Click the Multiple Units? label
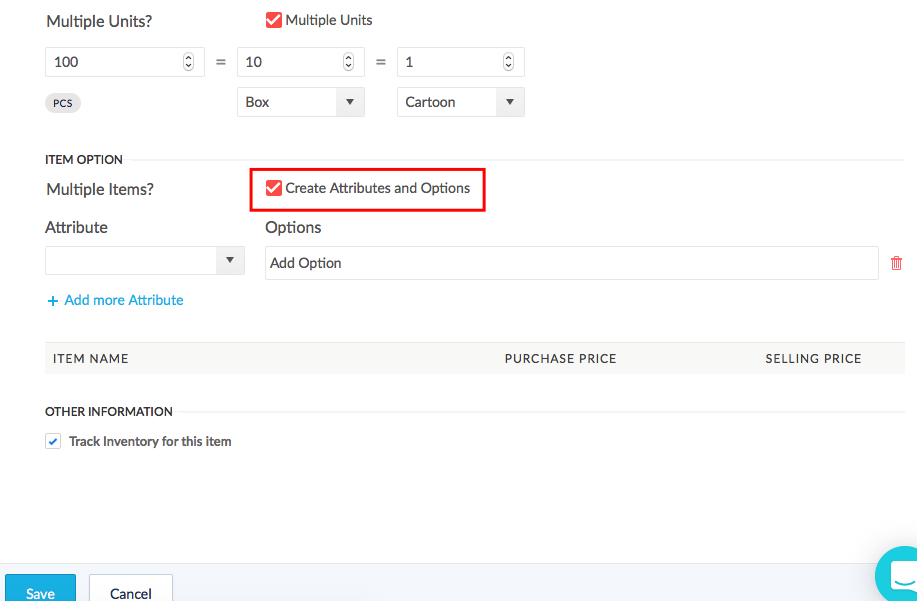 [x=99, y=21]
